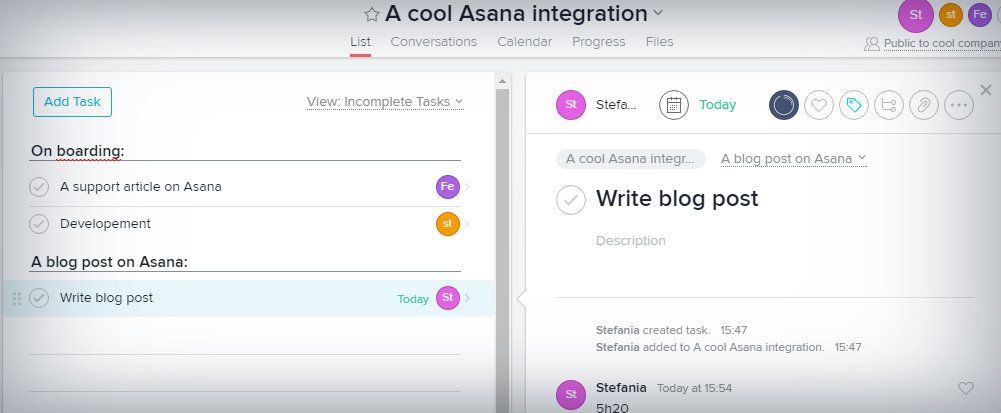This screenshot has height=413, width=1001.
Task: Mark the Developement task complete
Action: [39, 224]
